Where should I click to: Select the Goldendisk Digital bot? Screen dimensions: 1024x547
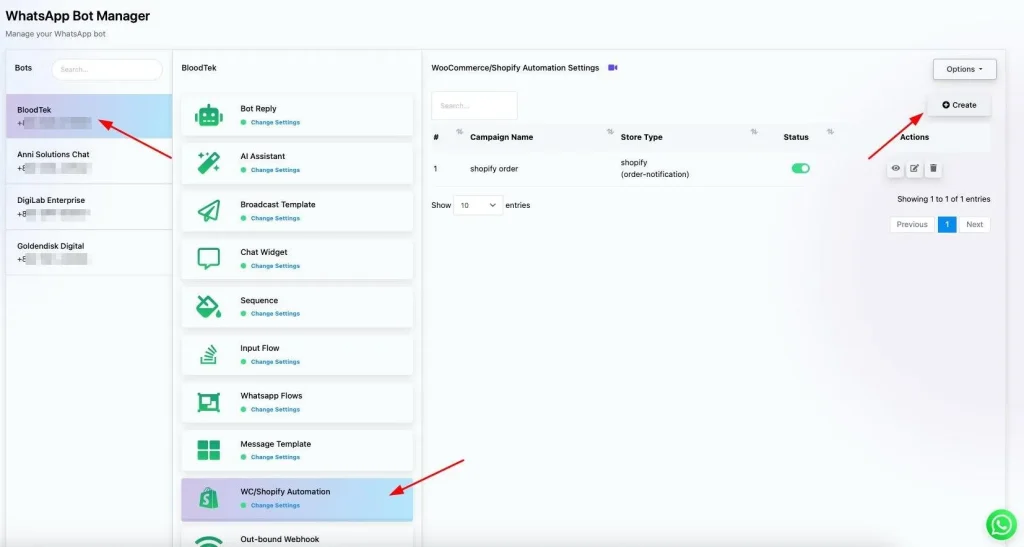(89, 253)
